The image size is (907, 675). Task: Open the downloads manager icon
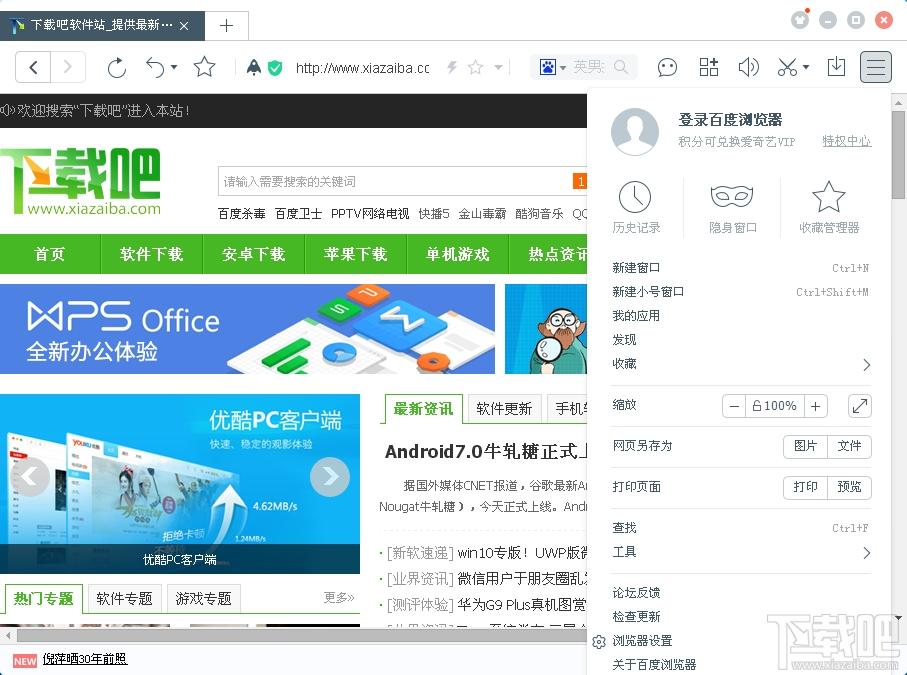836,67
